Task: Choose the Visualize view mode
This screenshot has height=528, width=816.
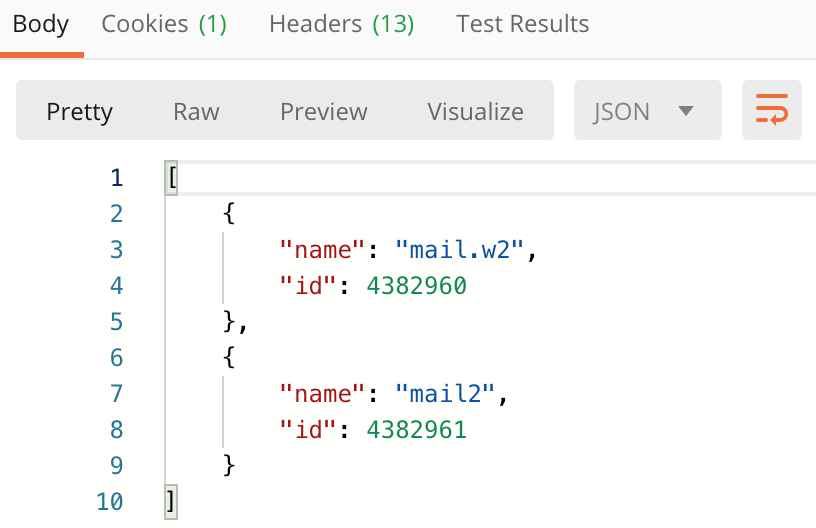Action: (476, 111)
